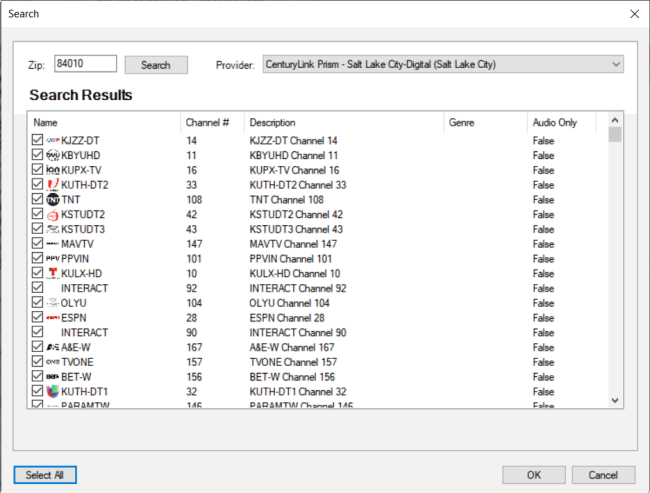The width and height of the screenshot is (650, 493).
Task: Click the Univision logo beside KUTH-DT1
Action: coord(53,391)
